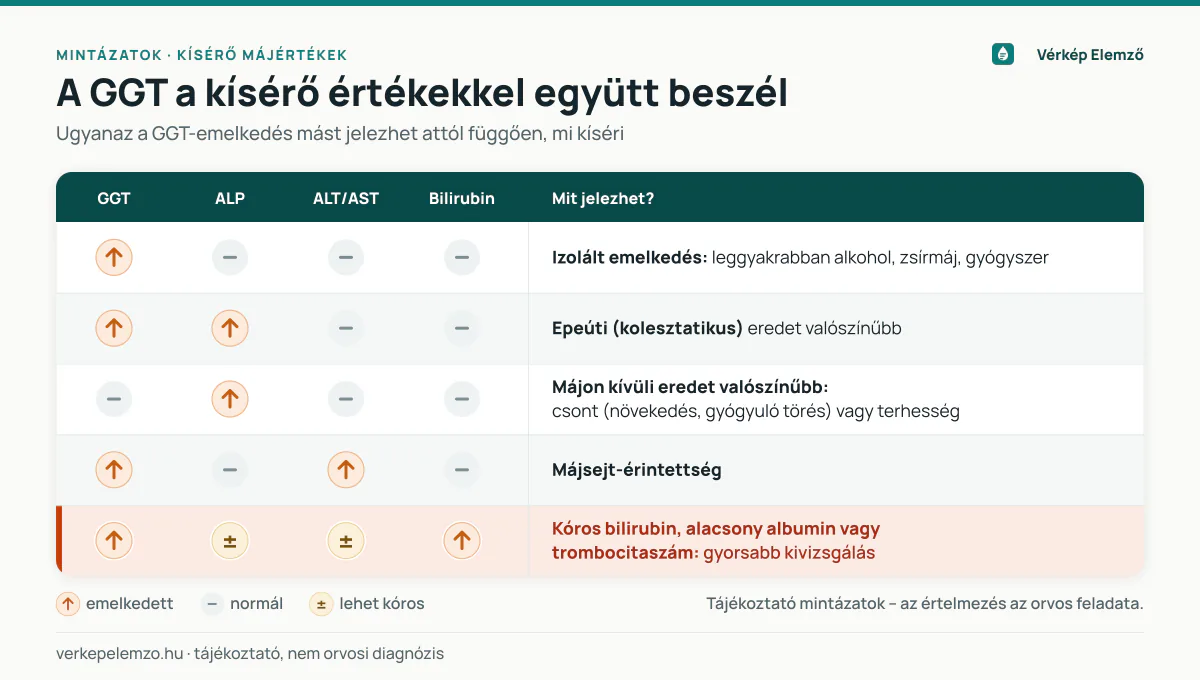The width and height of the screenshot is (1200, 680).
Task: Click the MINTÁZATOK · KÍSÉRŐ MÁJÉRTÉKEK label
Action: (x=202, y=55)
